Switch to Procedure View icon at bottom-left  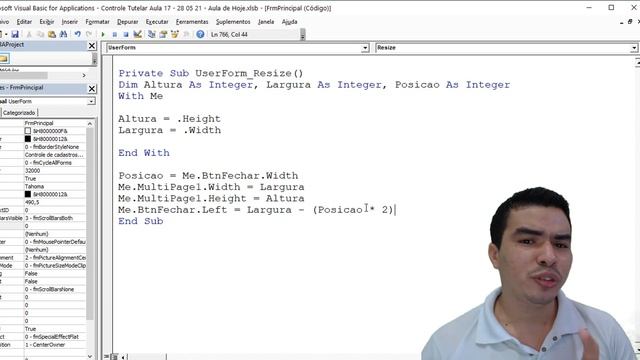pos(107,357)
